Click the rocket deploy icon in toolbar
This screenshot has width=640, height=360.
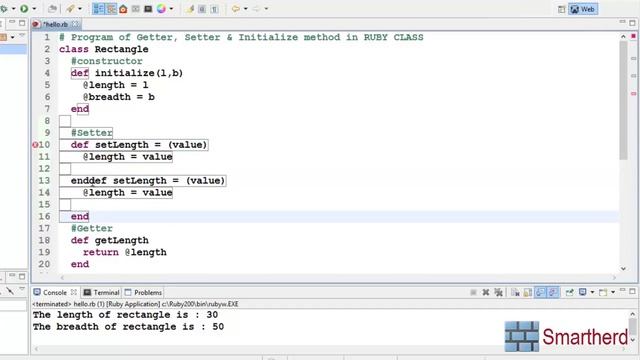pyautogui.click(x=71, y=9)
